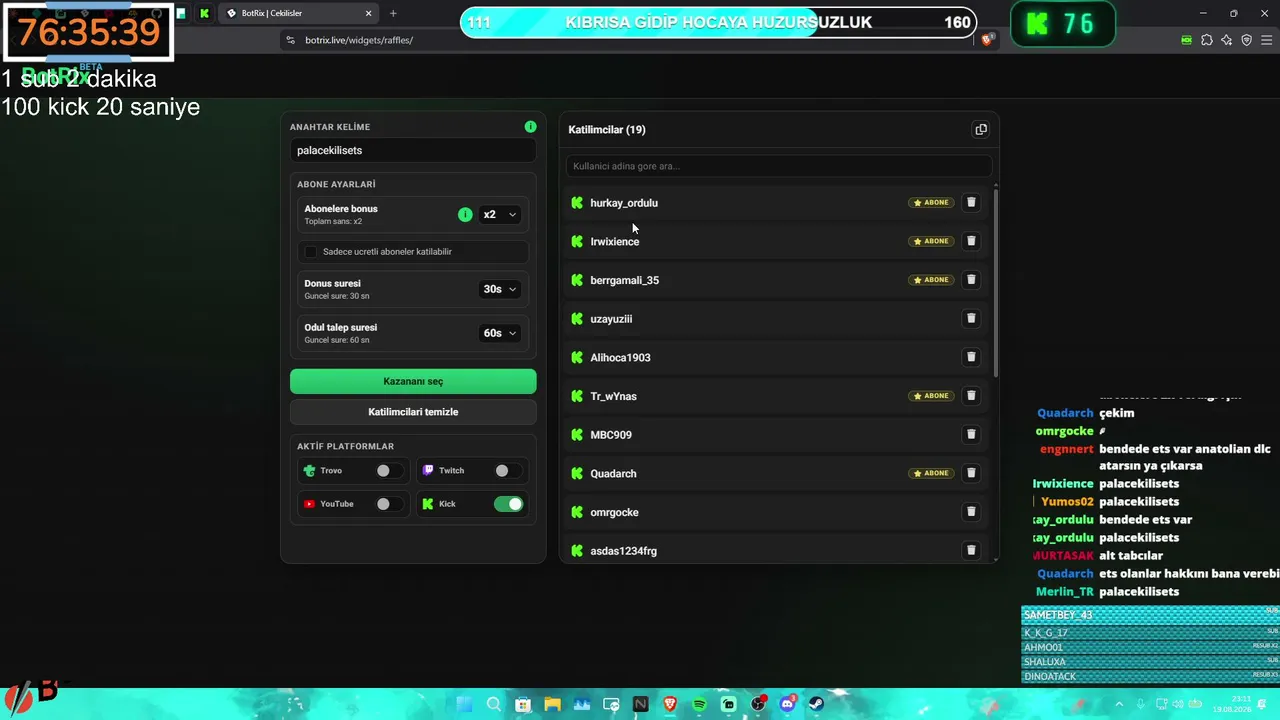This screenshot has height=720, width=1280.
Task: Copy participants list with copy icon
Action: pyautogui.click(x=981, y=129)
